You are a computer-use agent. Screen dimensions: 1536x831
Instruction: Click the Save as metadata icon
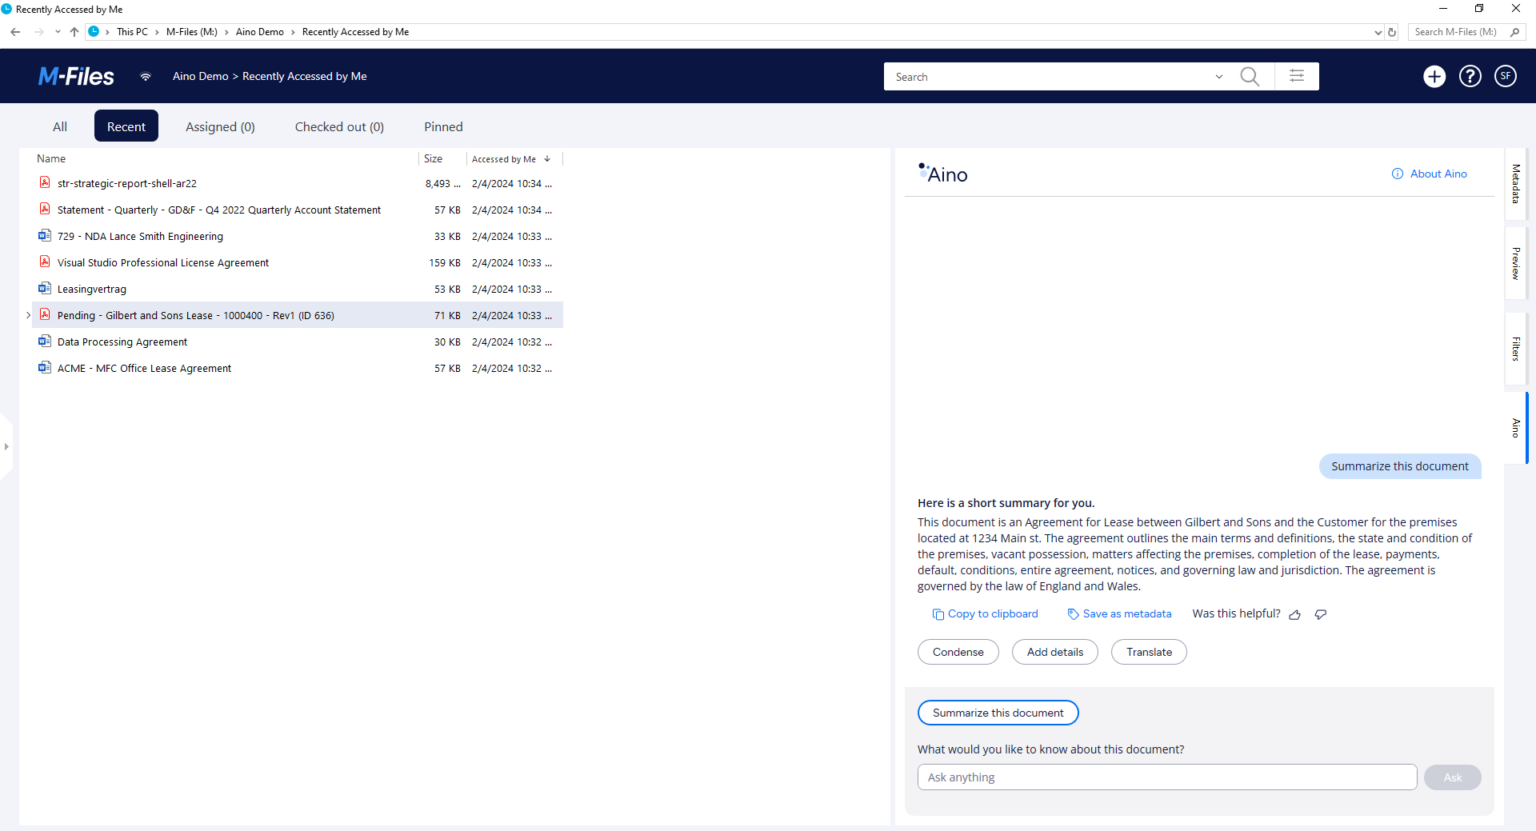click(1070, 613)
